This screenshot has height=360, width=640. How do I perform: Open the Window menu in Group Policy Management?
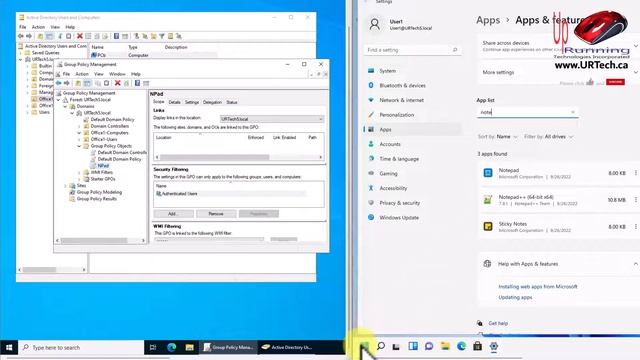click(117, 74)
